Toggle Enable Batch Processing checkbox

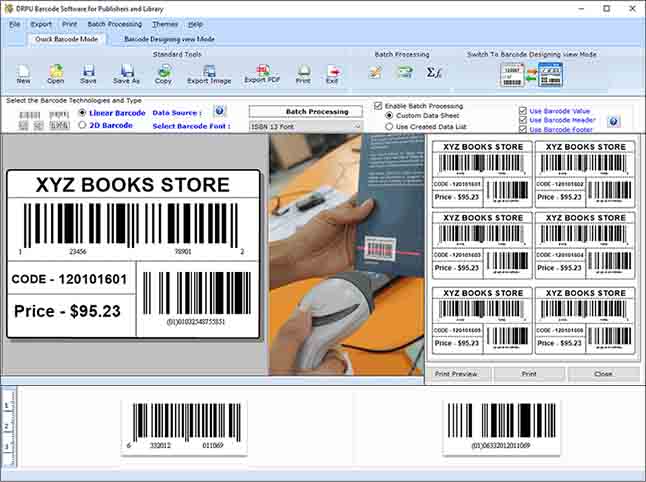[378, 106]
